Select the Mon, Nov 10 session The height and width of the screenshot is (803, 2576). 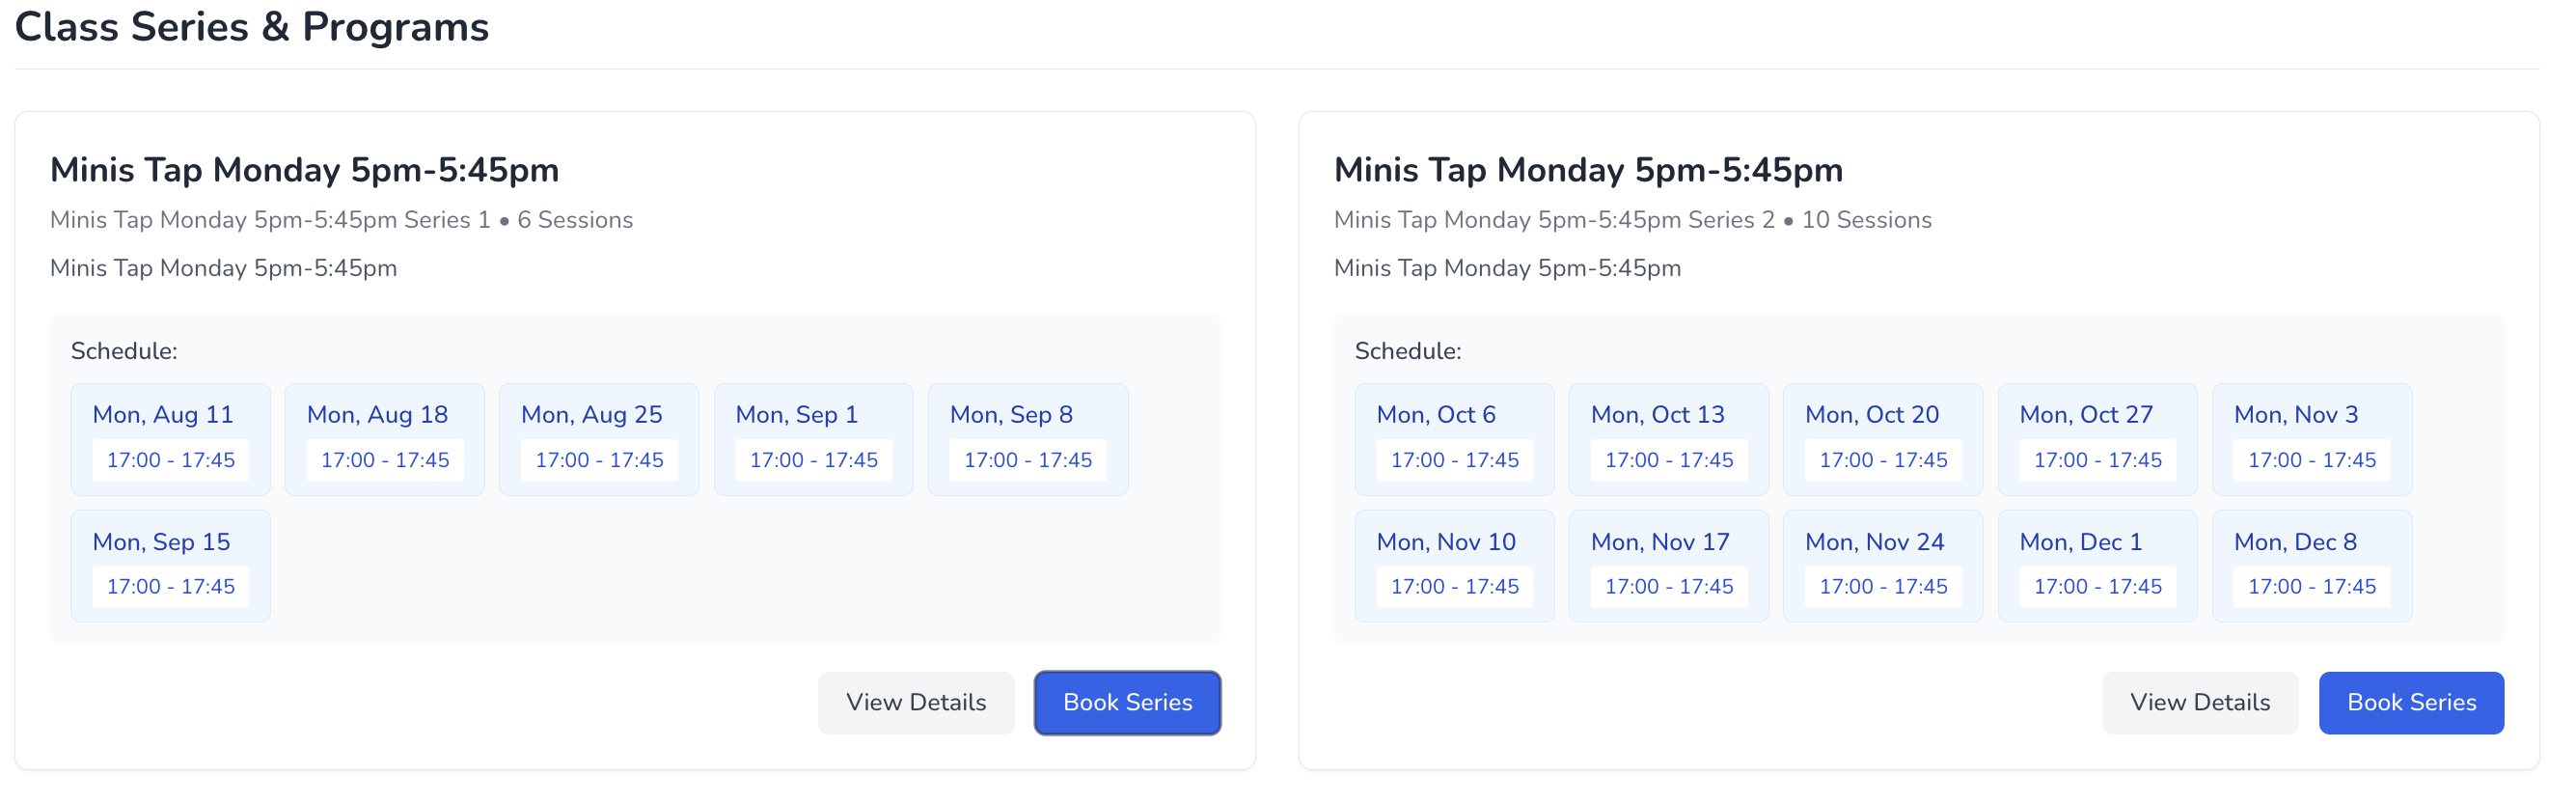click(x=1454, y=566)
